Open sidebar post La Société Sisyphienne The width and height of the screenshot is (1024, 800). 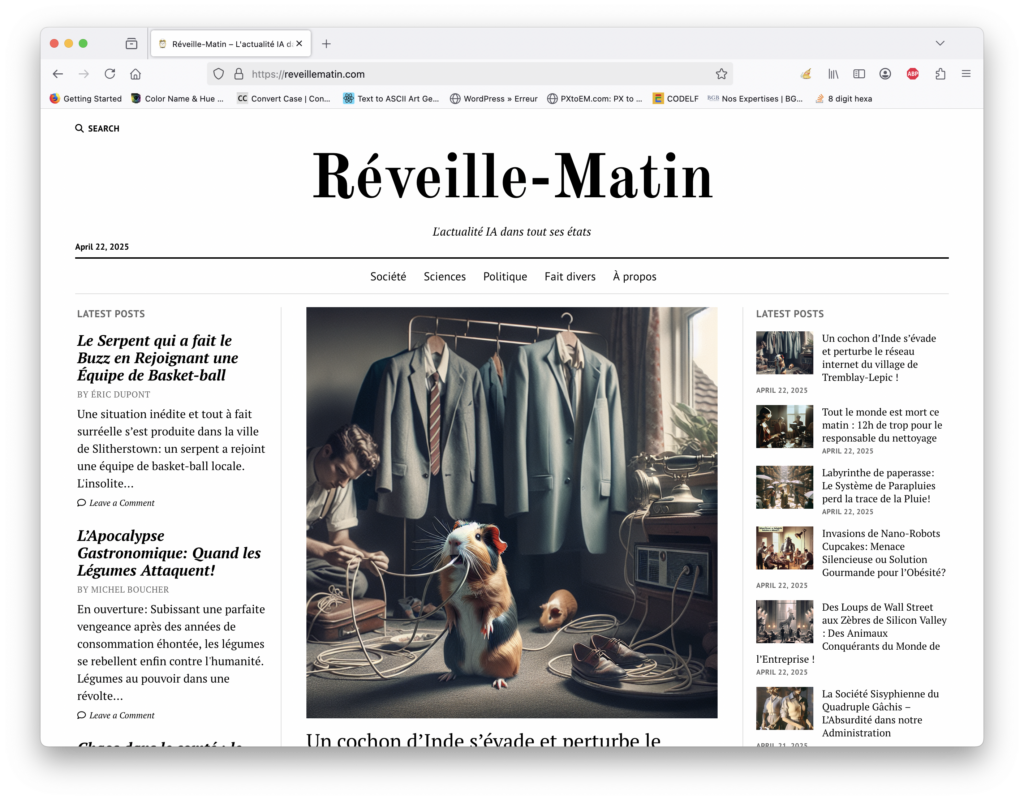click(x=880, y=713)
